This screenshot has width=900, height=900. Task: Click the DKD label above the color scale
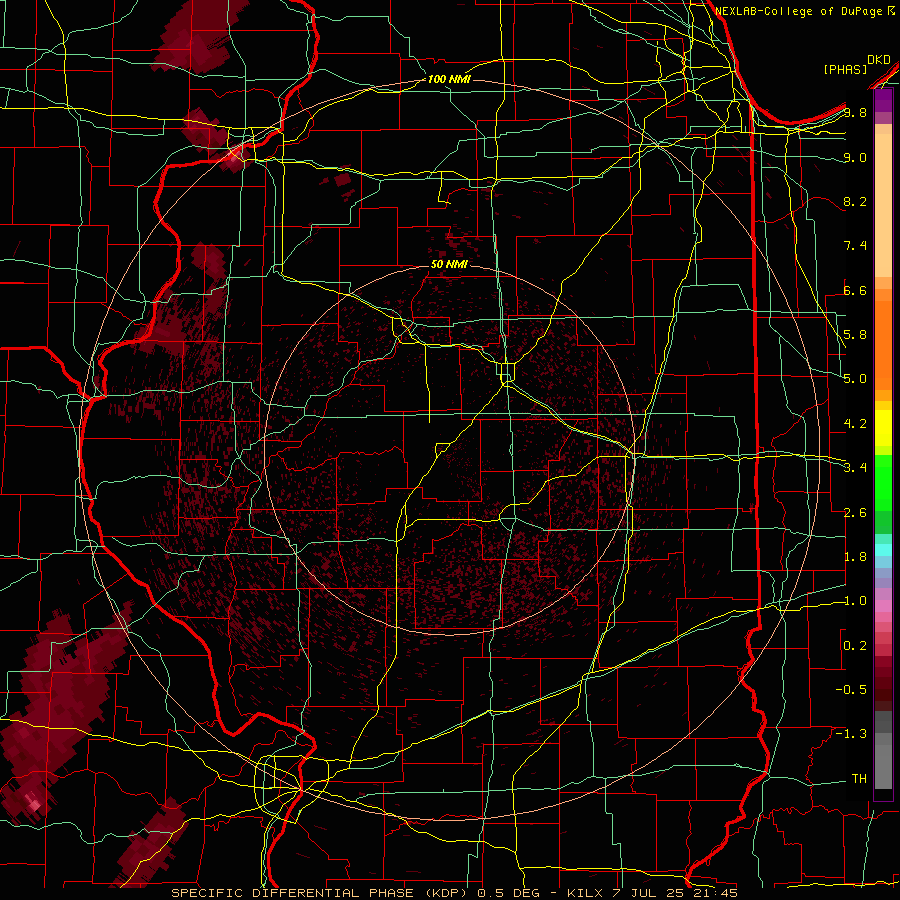879,60
